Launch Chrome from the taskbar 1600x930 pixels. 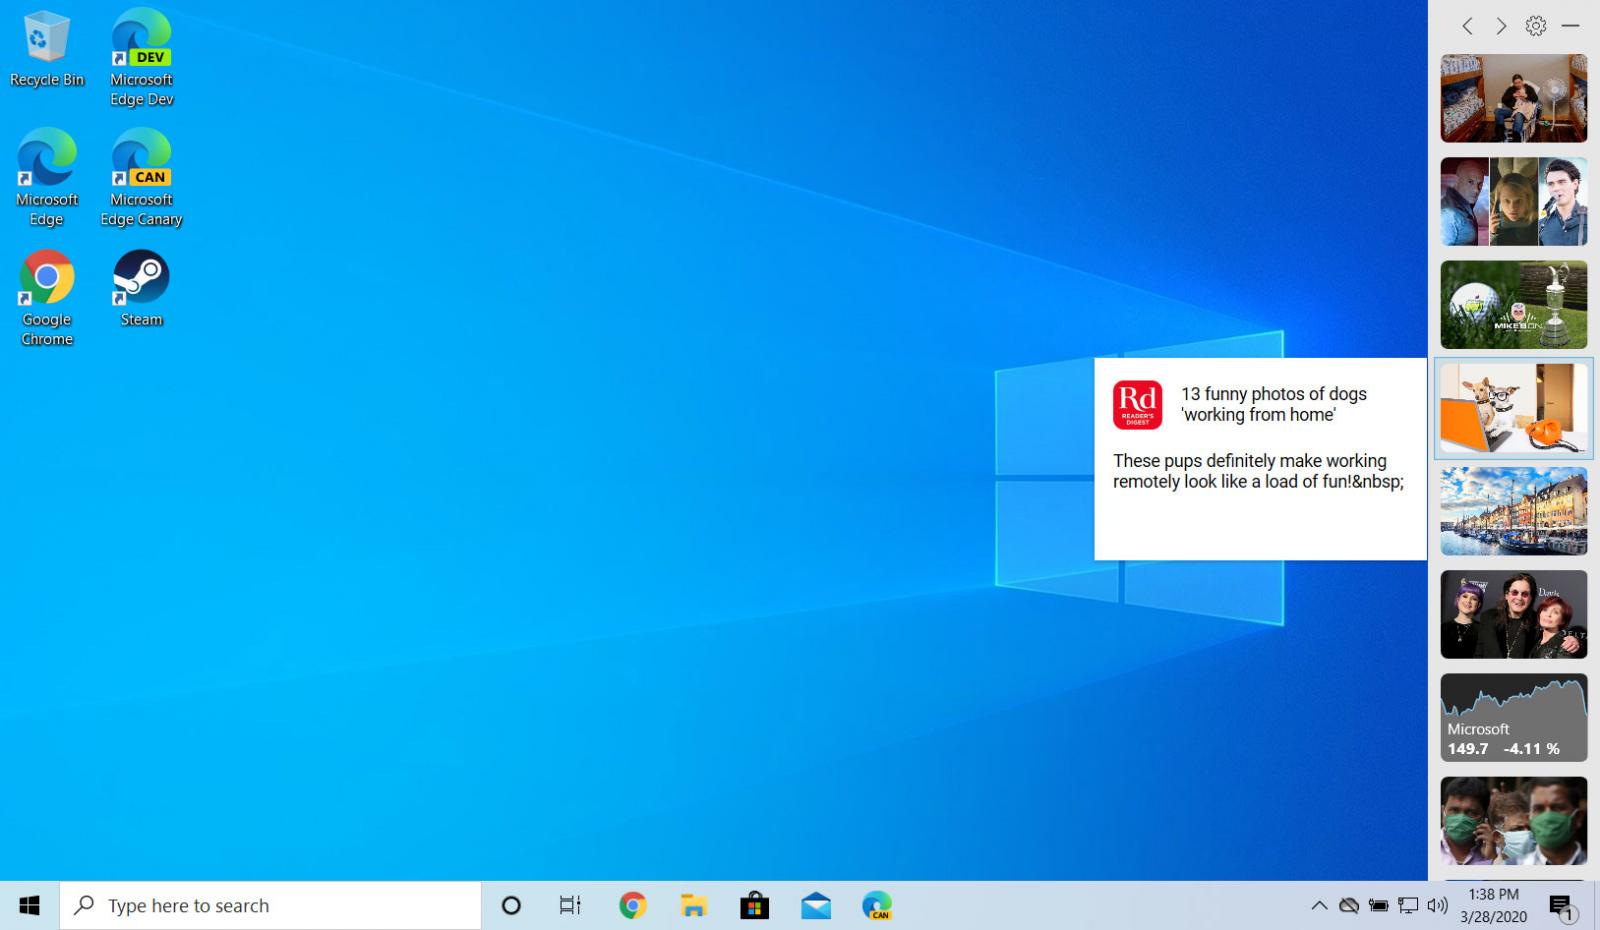tap(632, 906)
